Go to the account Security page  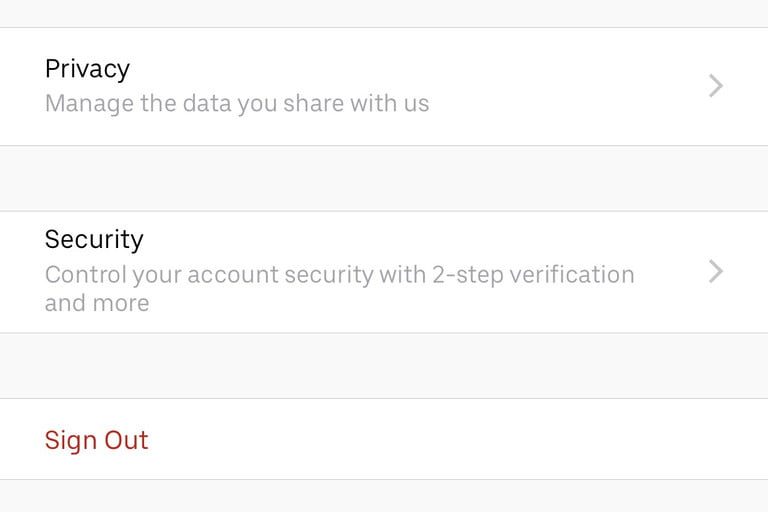(384, 271)
